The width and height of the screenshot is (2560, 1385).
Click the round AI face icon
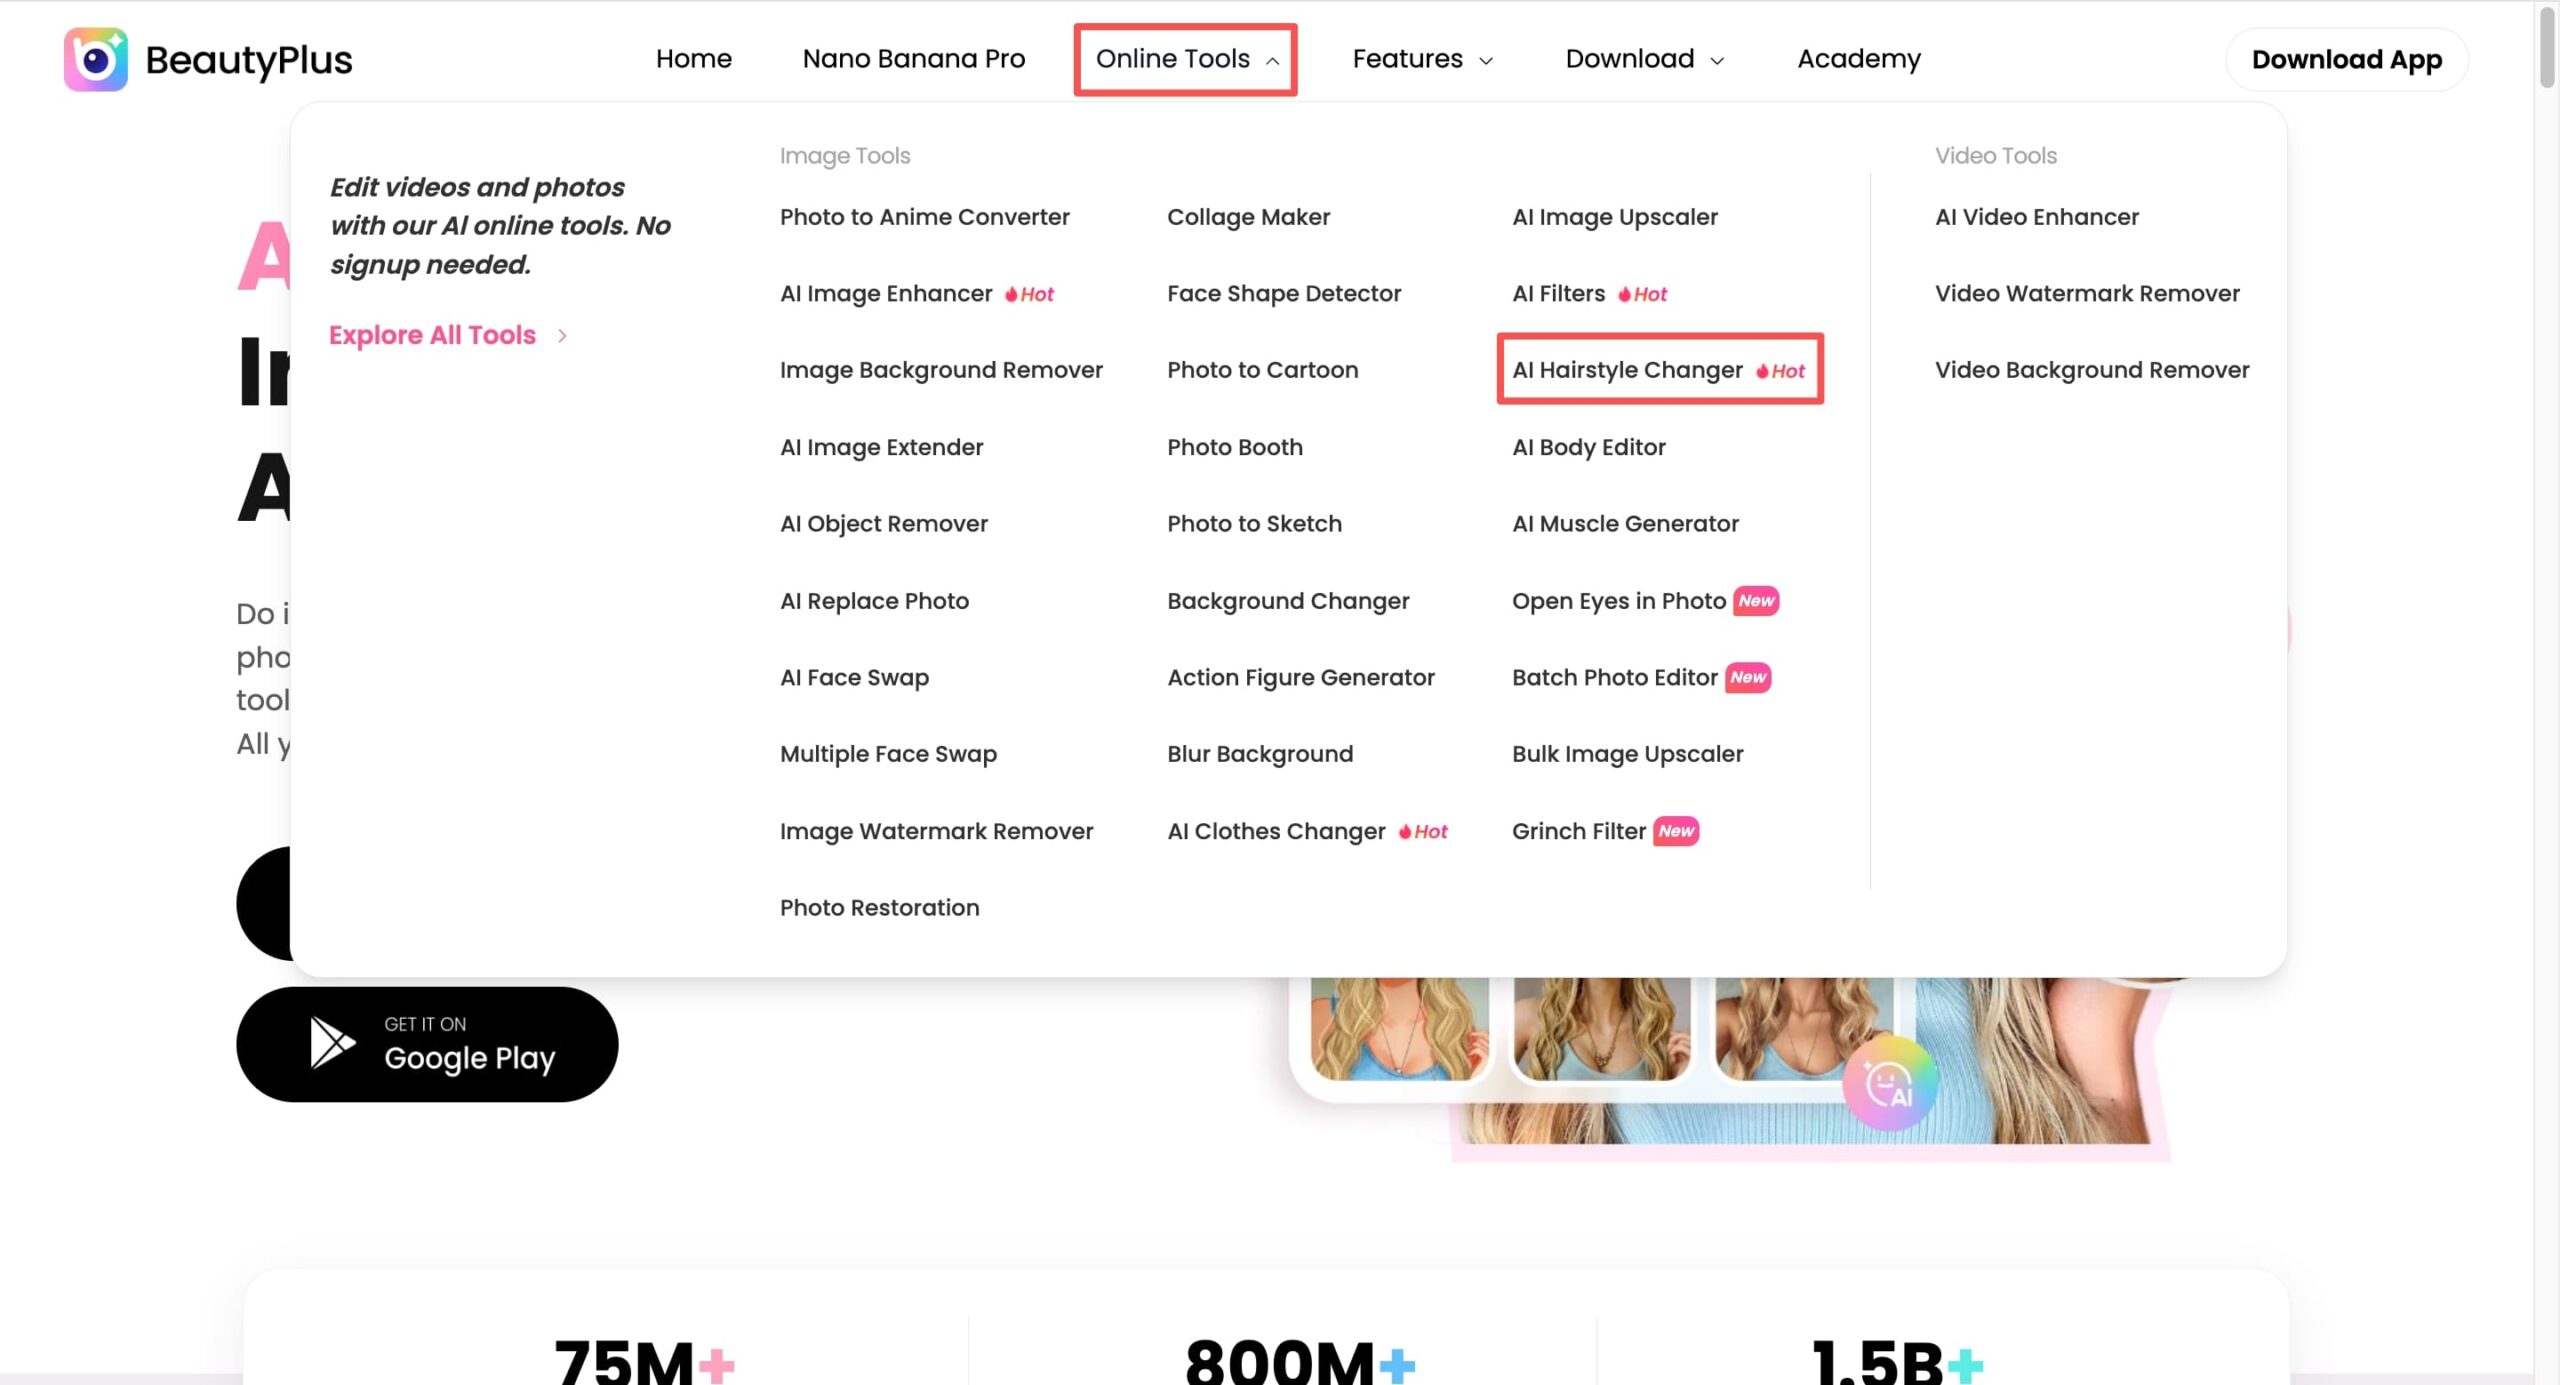pyautogui.click(x=1889, y=1084)
